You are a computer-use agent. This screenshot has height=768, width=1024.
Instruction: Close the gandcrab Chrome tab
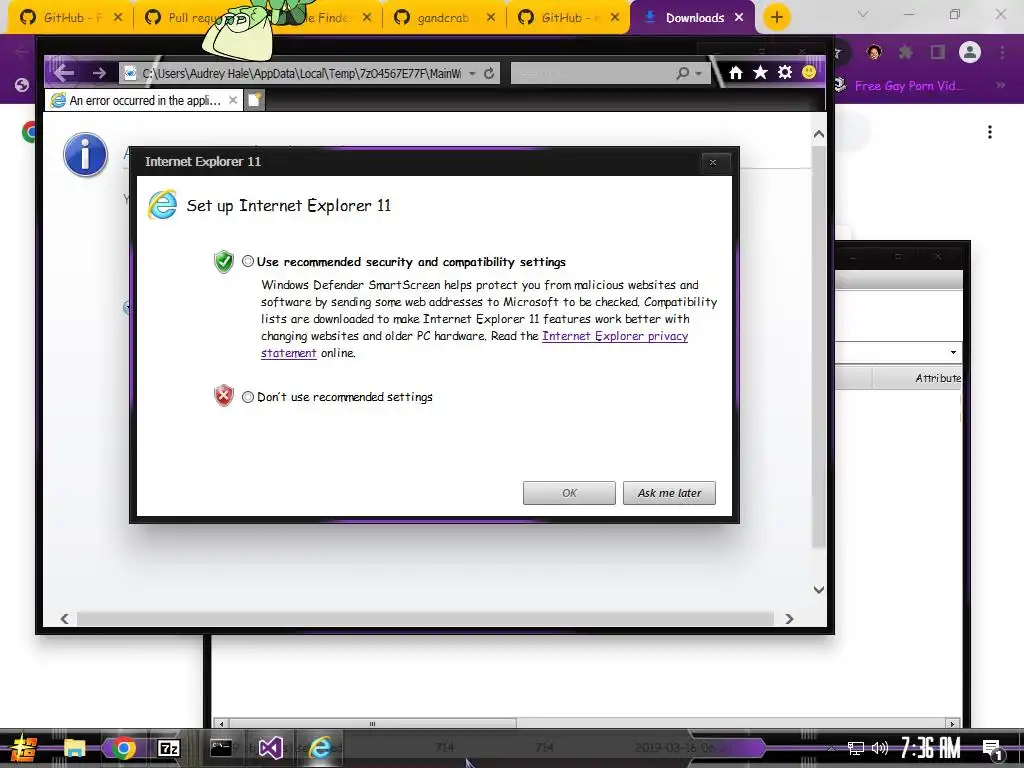(x=490, y=18)
